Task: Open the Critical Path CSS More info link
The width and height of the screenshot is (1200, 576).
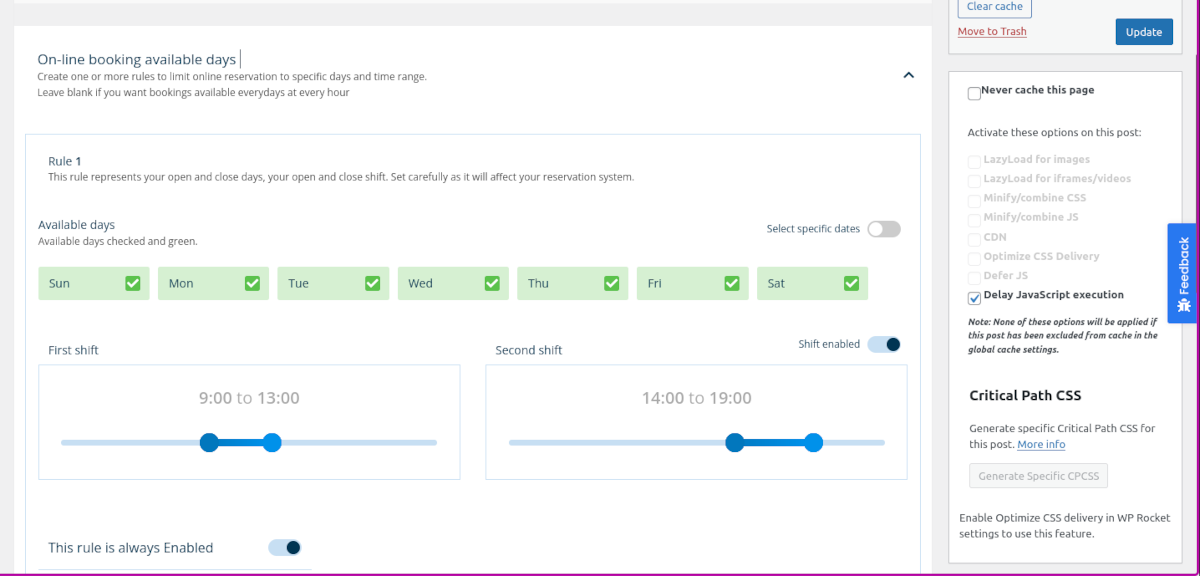Action: (x=1041, y=444)
